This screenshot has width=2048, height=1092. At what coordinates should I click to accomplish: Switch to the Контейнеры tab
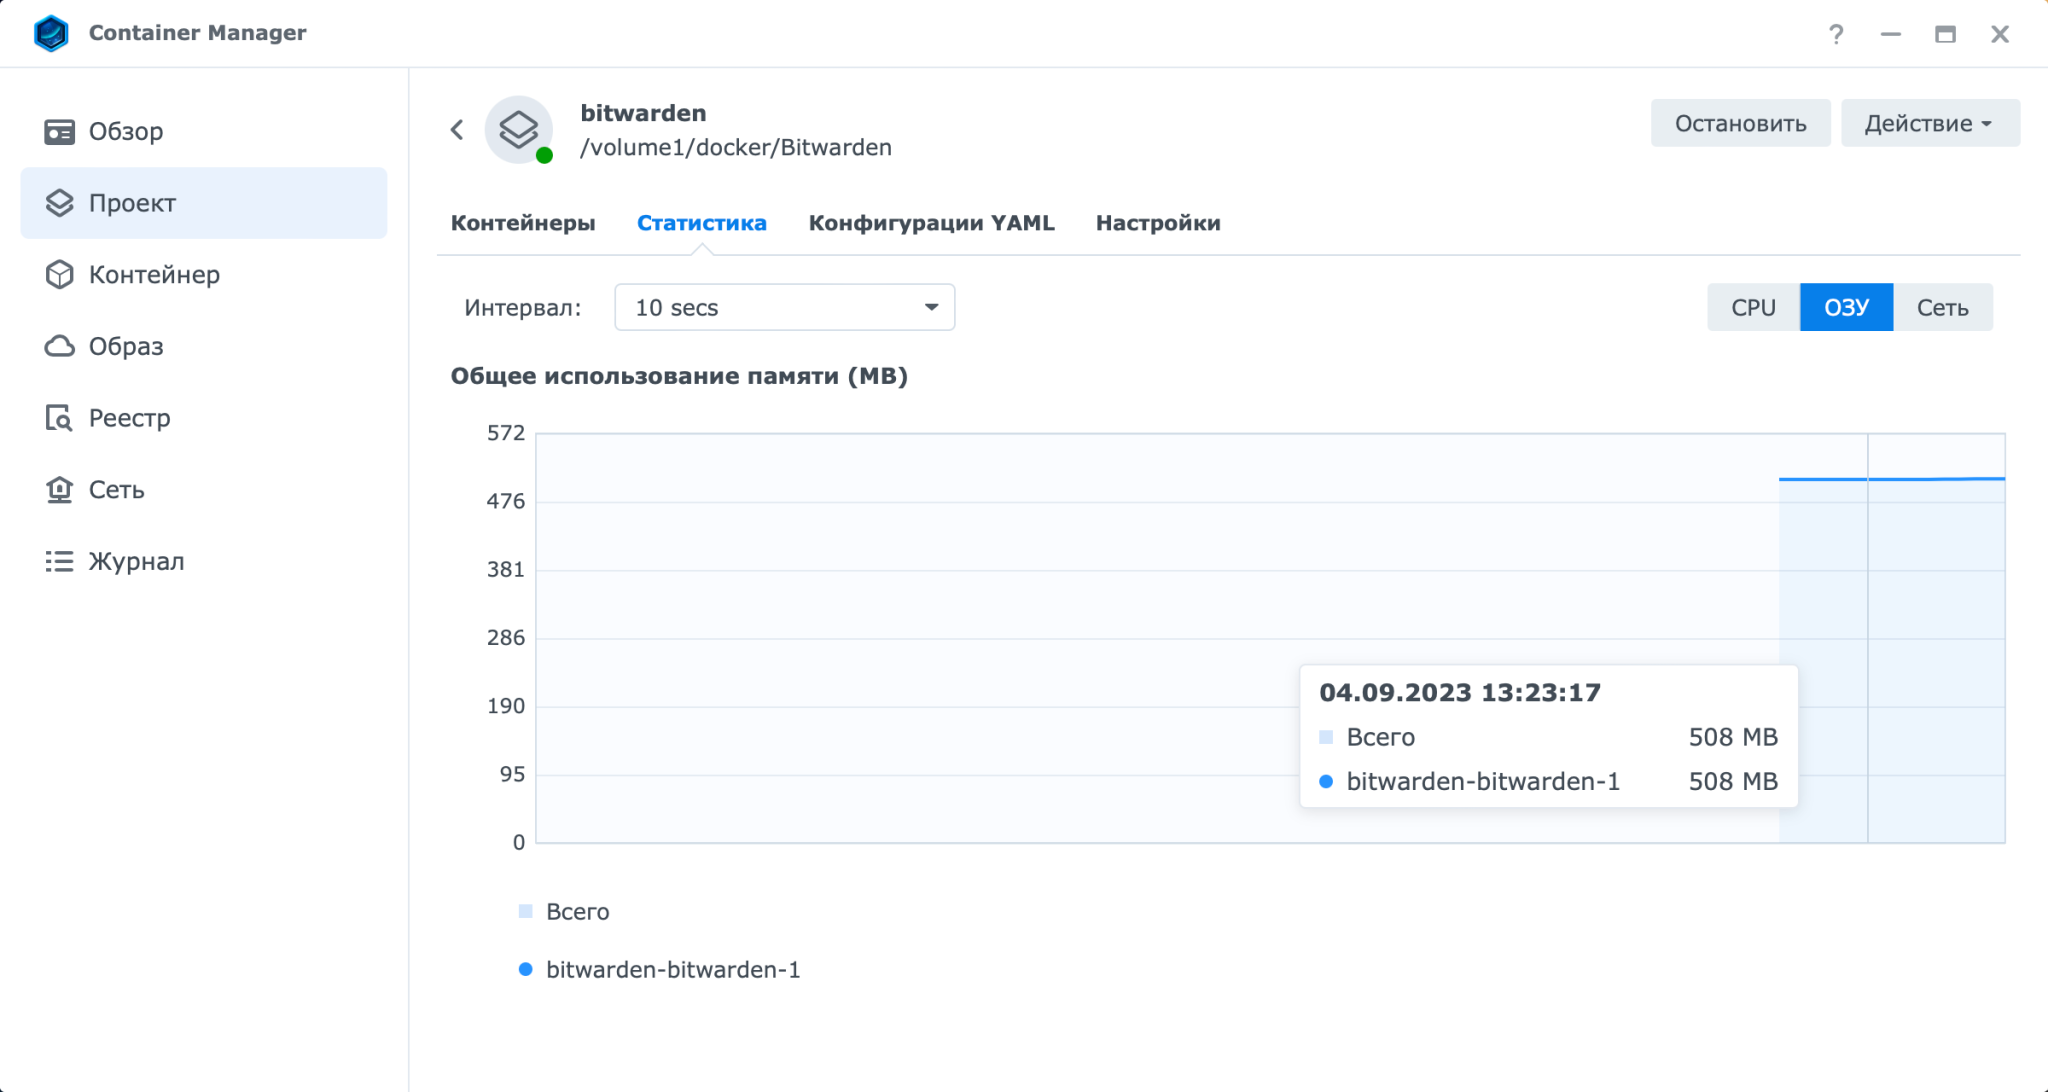pyautogui.click(x=523, y=223)
